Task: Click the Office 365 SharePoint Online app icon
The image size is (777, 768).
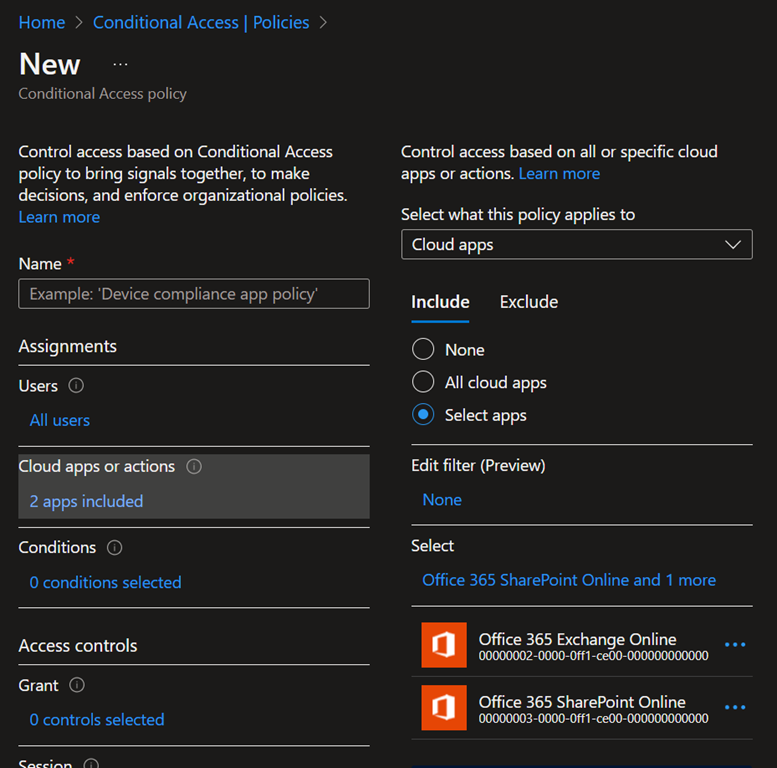Action: click(443, 708)
